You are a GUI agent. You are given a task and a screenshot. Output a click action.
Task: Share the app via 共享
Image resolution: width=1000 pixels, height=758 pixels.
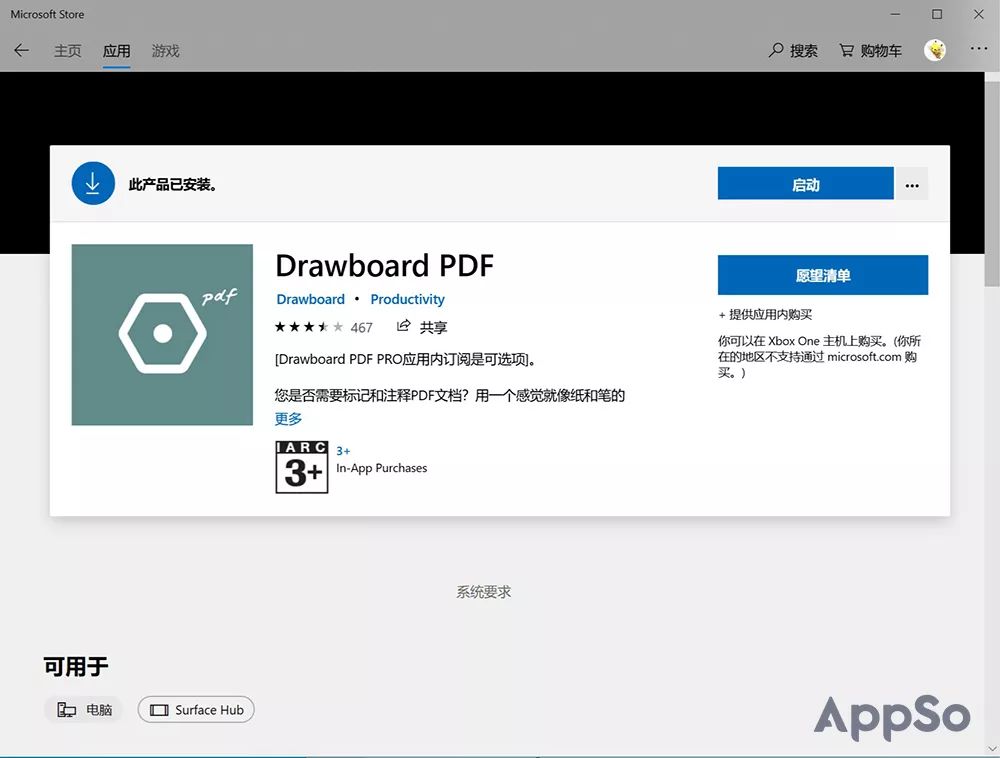(422, 327)
